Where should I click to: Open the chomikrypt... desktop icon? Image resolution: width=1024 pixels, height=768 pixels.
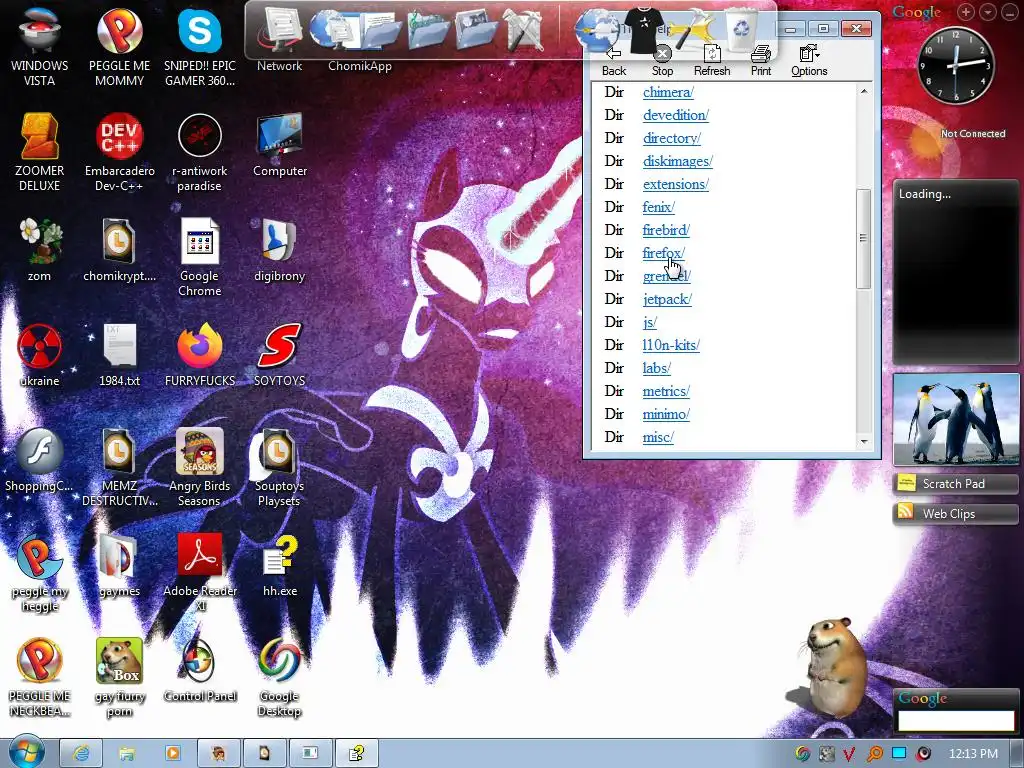[120, 249]
